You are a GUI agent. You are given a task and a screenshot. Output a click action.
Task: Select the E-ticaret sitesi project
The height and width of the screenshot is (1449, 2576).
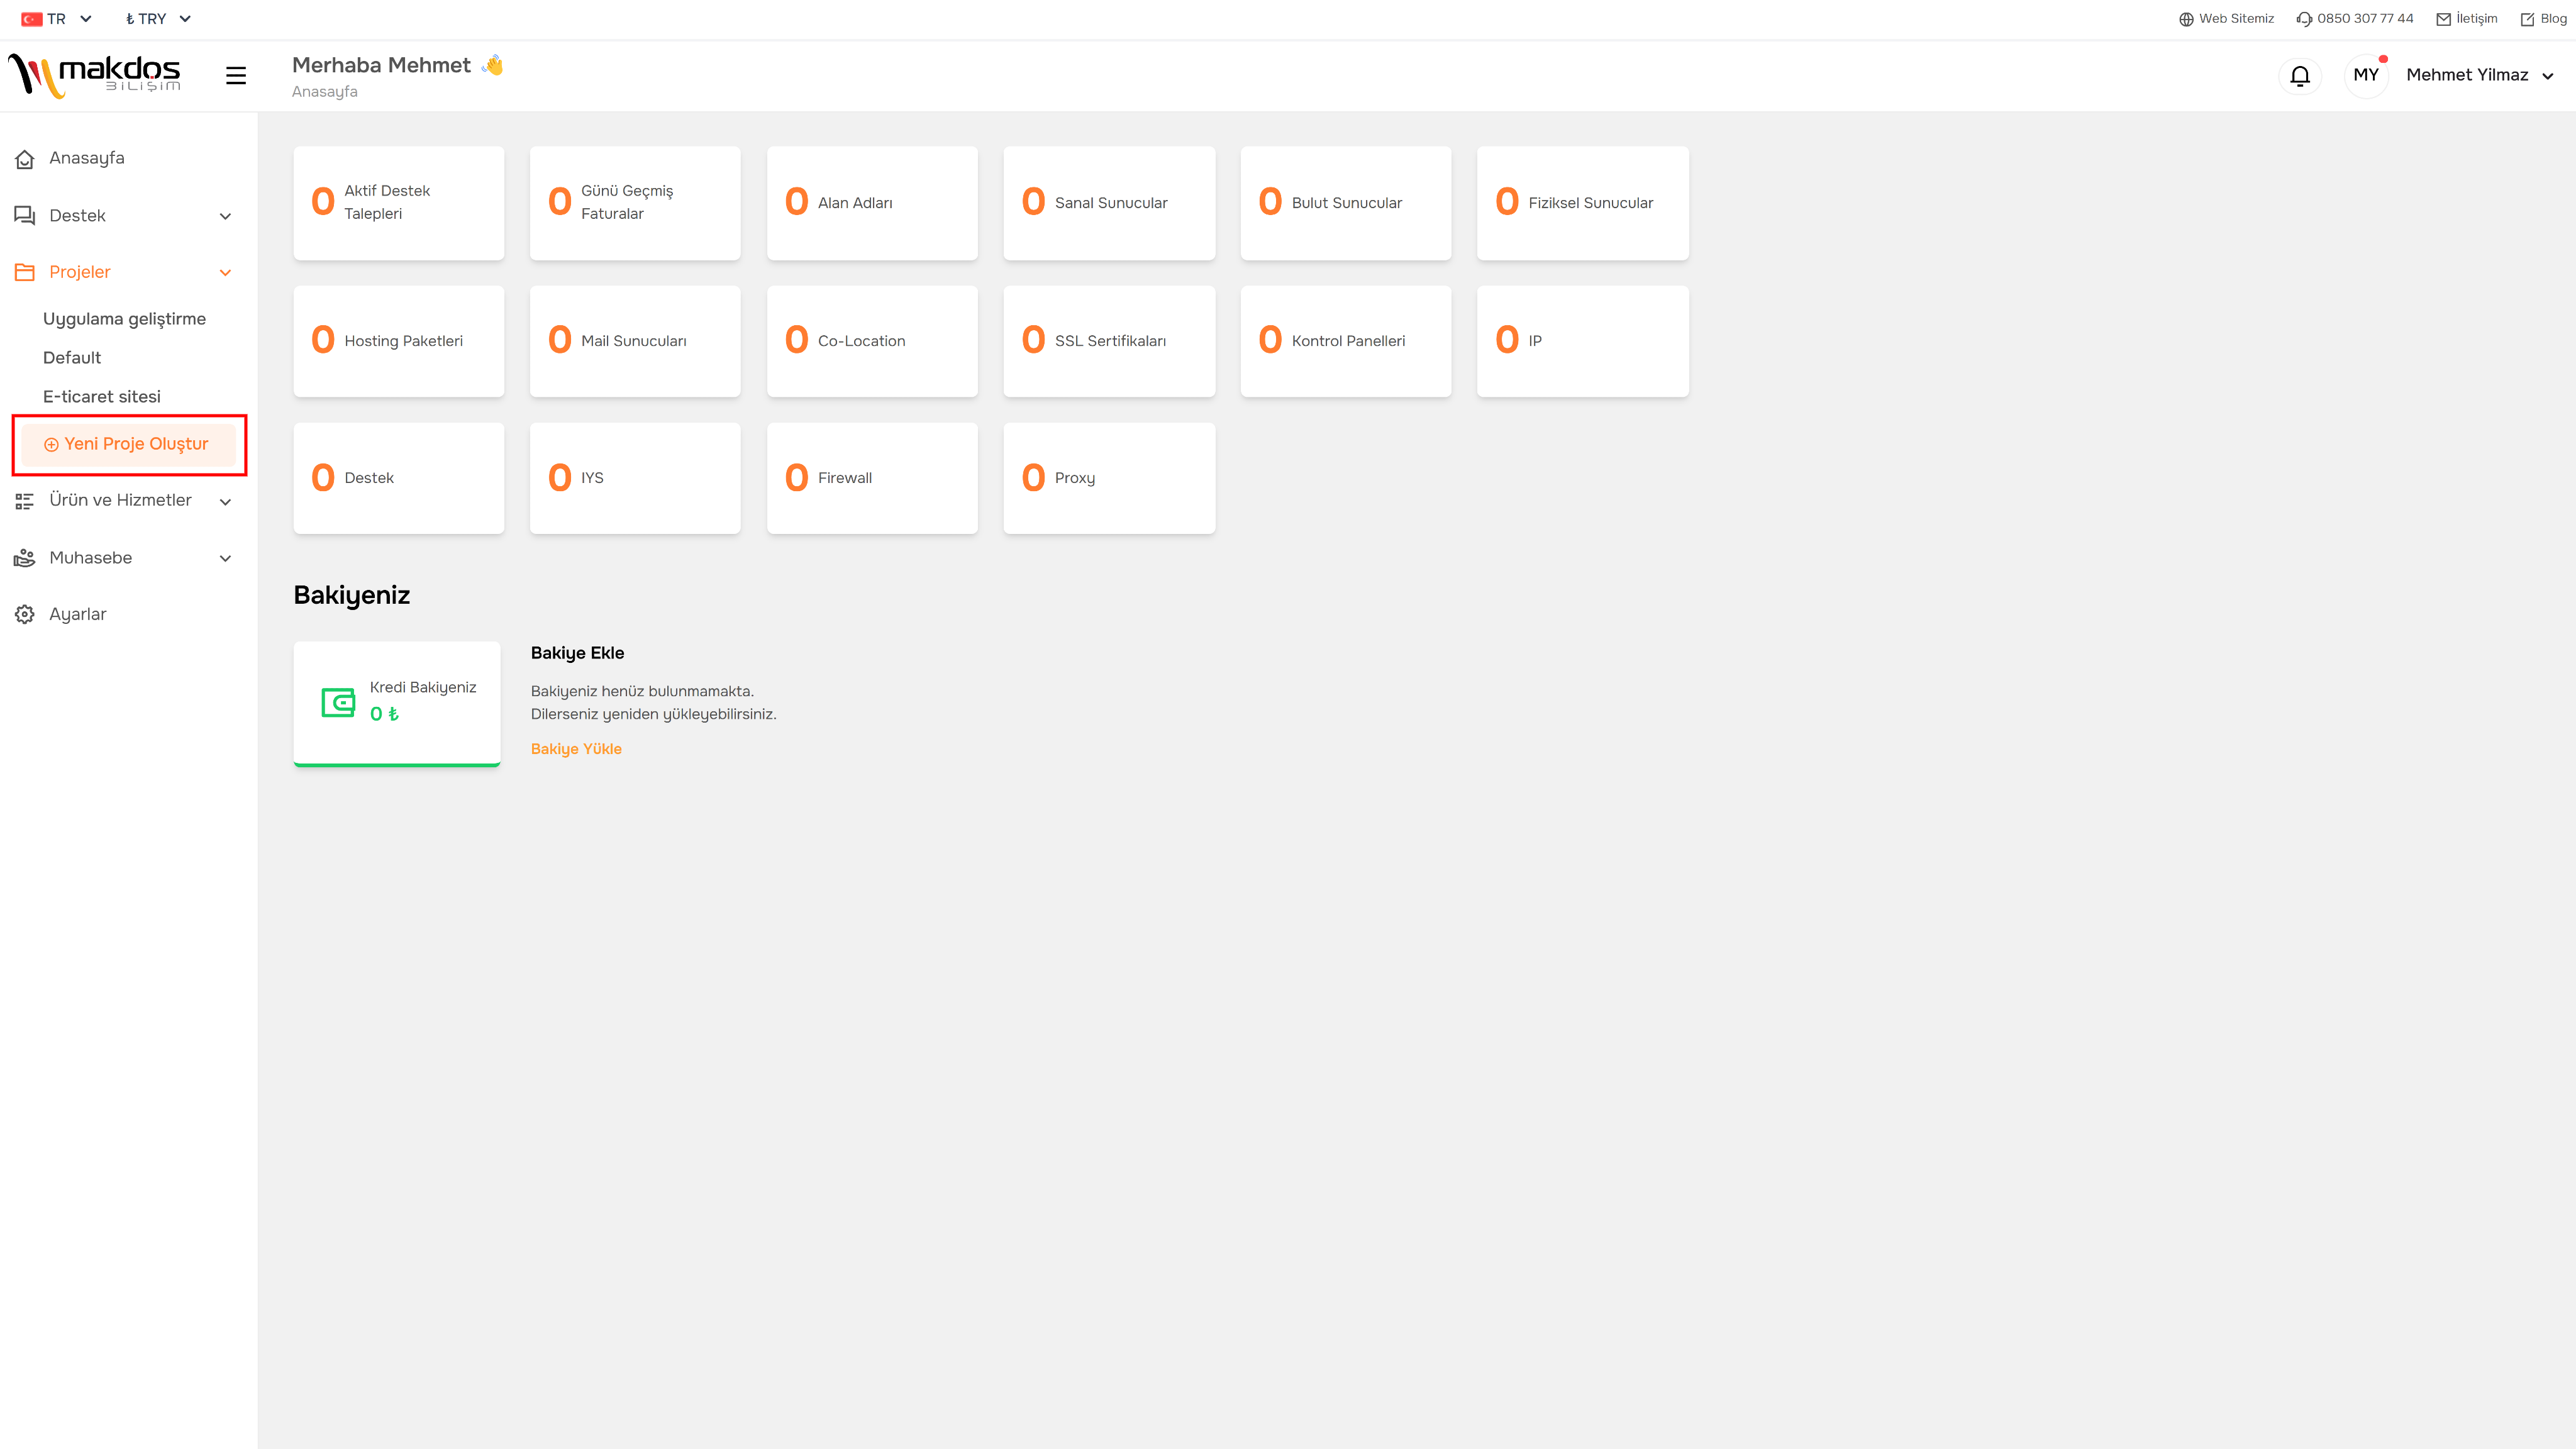(x=101, y=397)
